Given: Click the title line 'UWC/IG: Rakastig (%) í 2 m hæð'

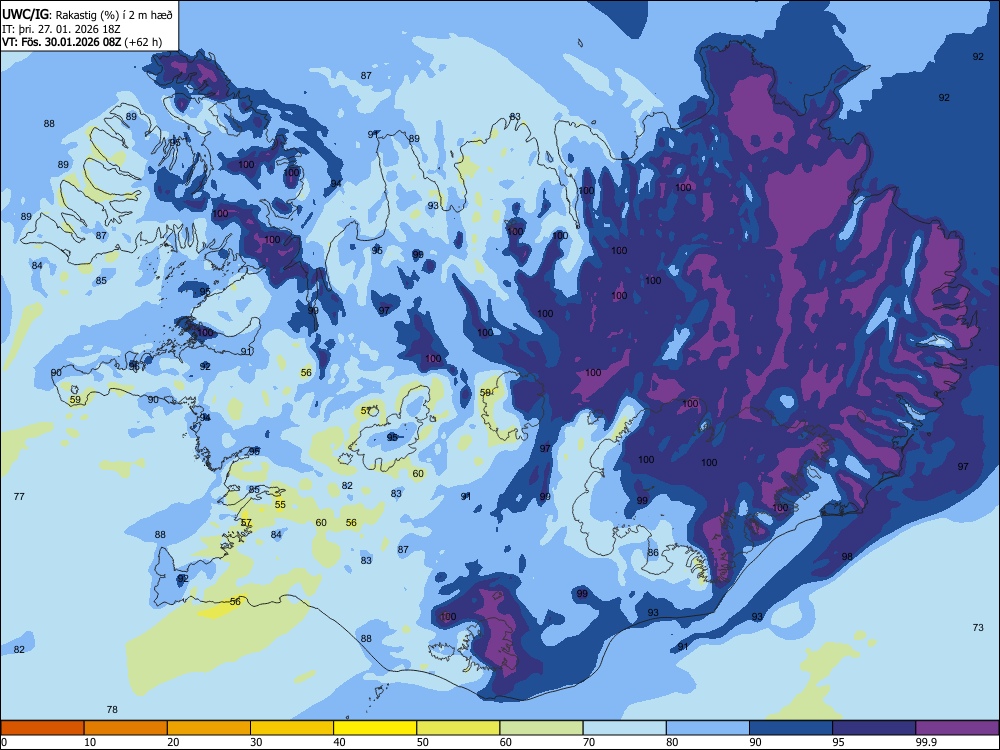Looking at the screenshot, I should [x=87, y=14].
